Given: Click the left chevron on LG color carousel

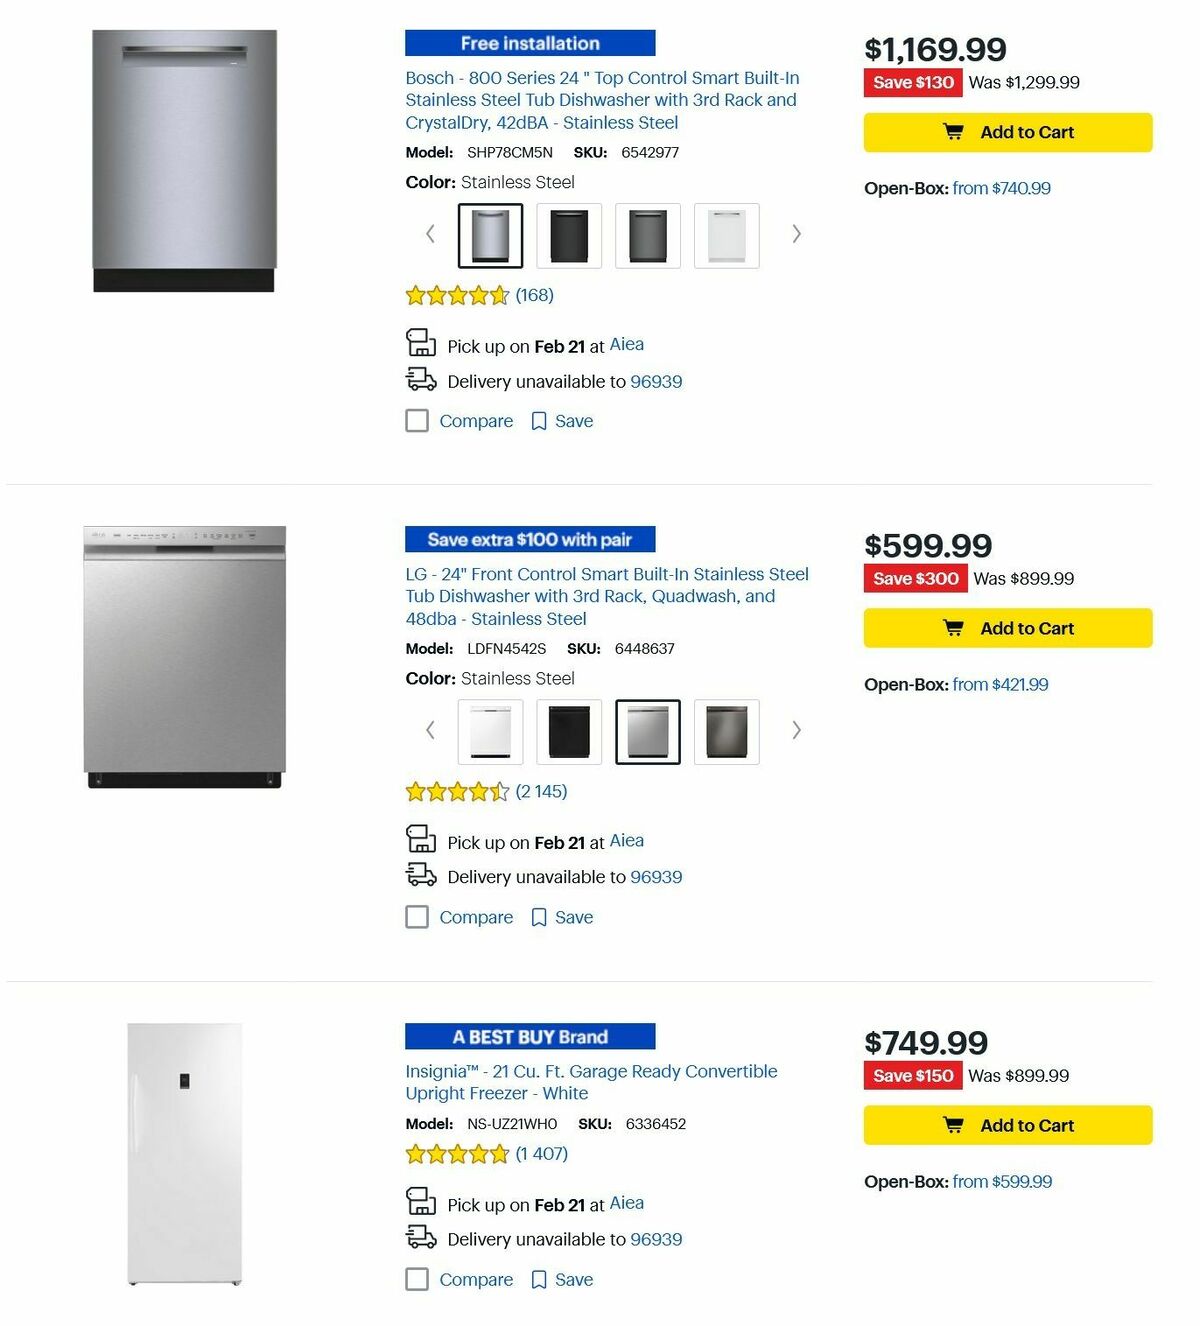Looking at the screenshot, I should coord(430,730).
